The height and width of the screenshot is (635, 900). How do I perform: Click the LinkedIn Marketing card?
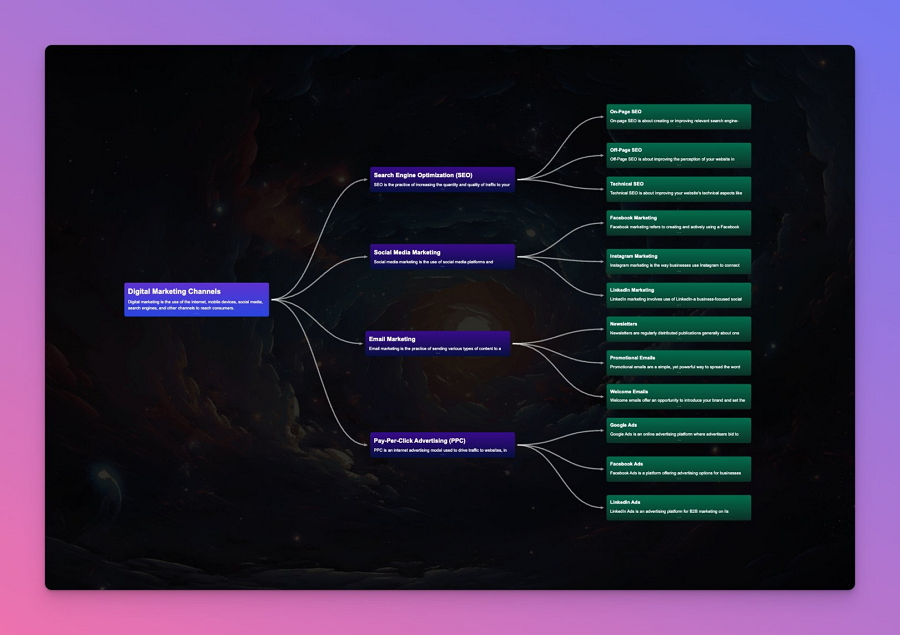coord(678,295)
